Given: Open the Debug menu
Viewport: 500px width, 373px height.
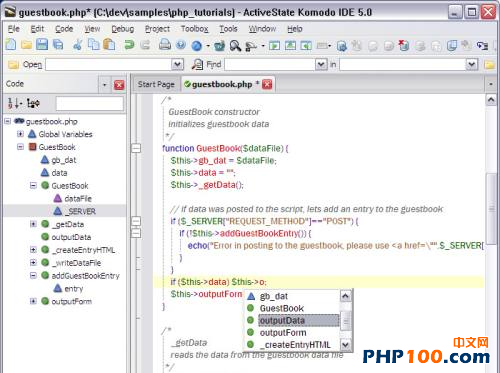Looking at the screenshot, I should pyautogui.click(x=123, y=29).
